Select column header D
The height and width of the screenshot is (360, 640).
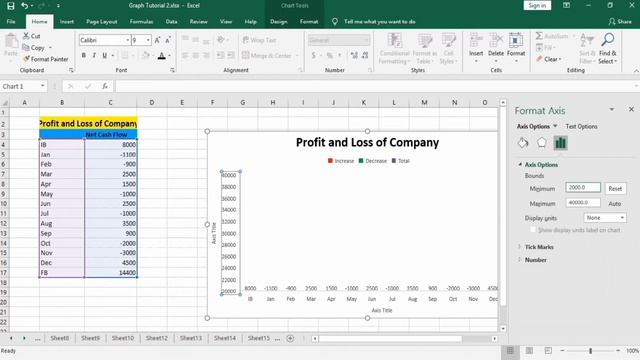point(151,102)
